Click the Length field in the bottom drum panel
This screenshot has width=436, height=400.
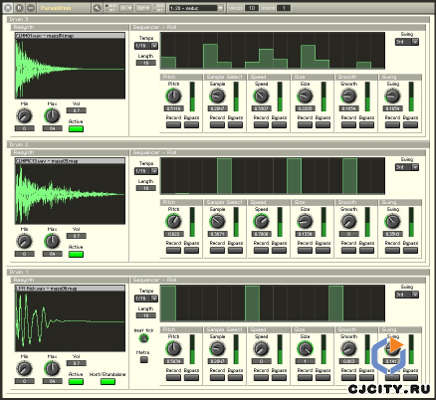tap(146, 315)
